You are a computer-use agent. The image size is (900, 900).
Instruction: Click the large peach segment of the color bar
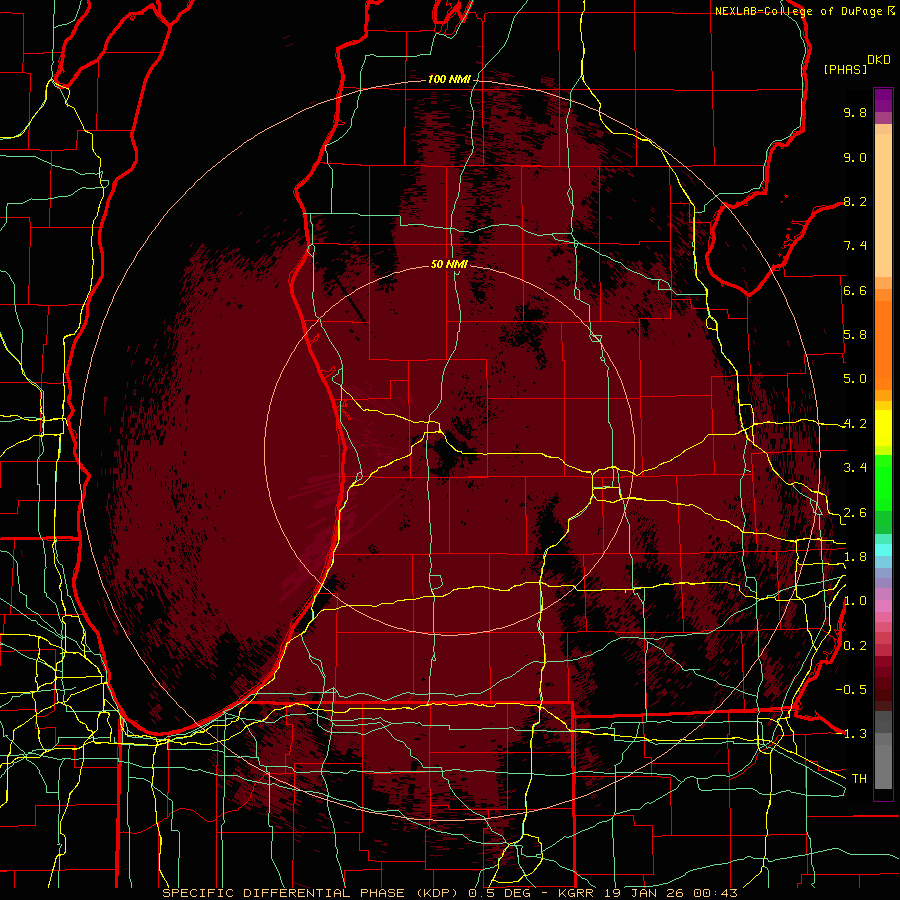click(883, 205)
